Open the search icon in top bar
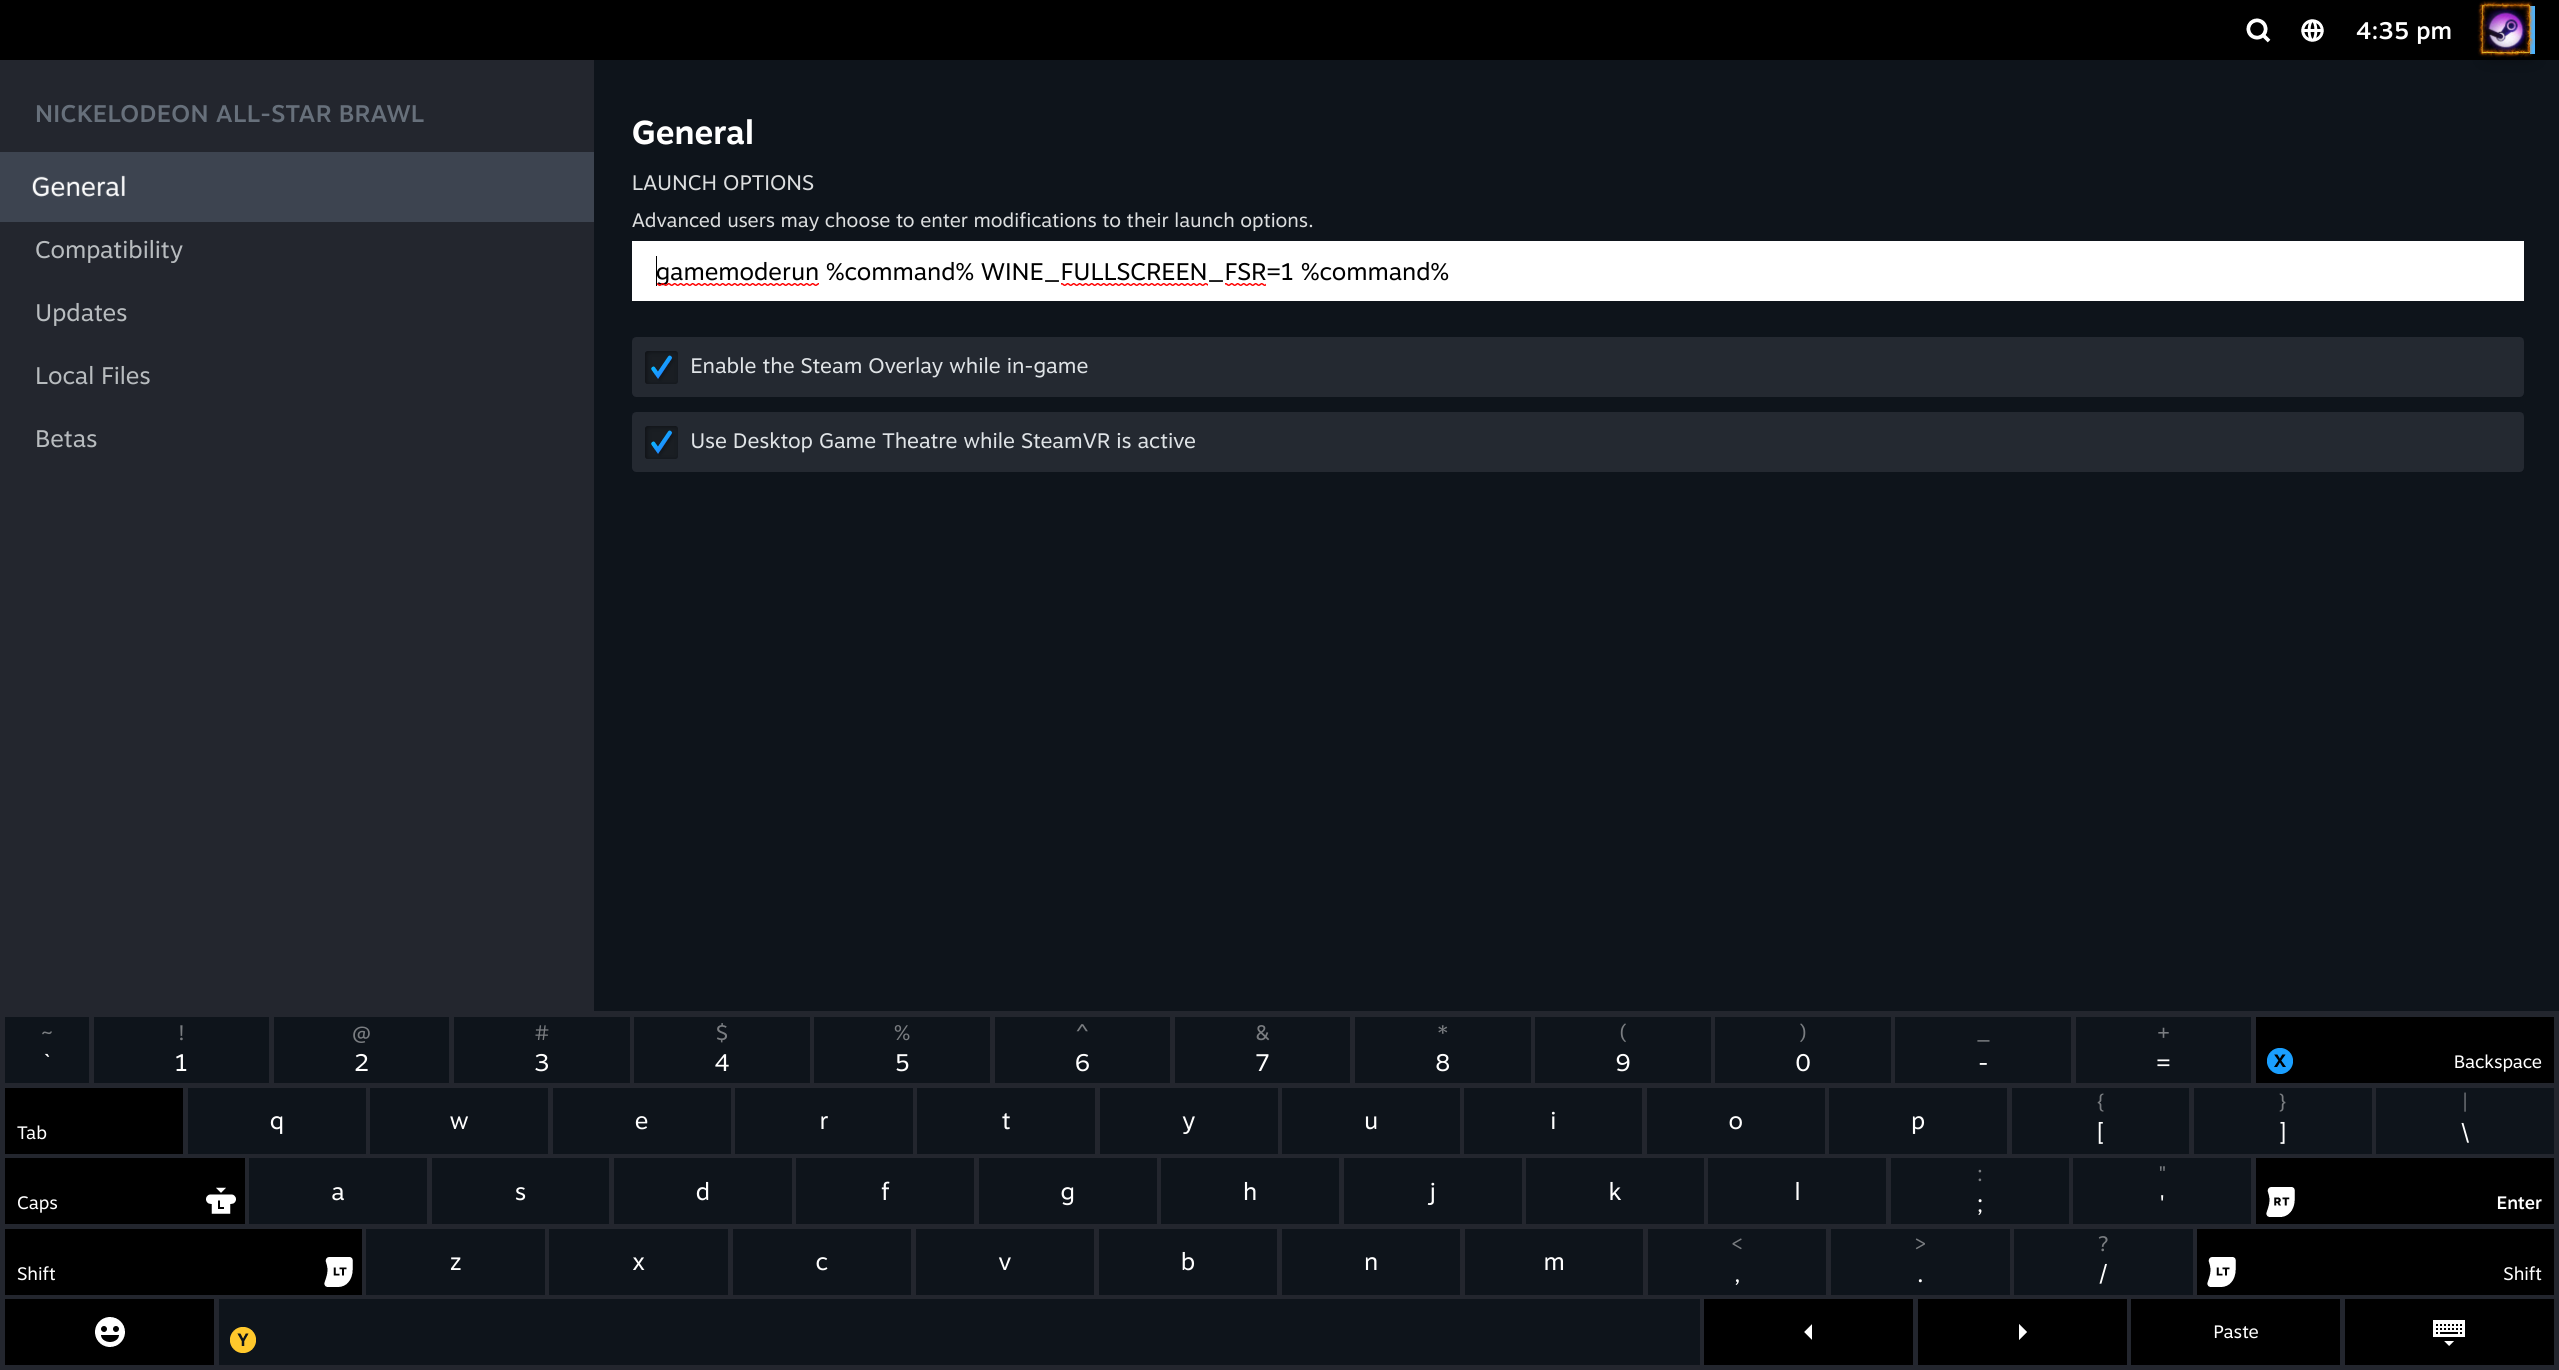Viewport: 2559px width, 1370px height. [2257, 30]
